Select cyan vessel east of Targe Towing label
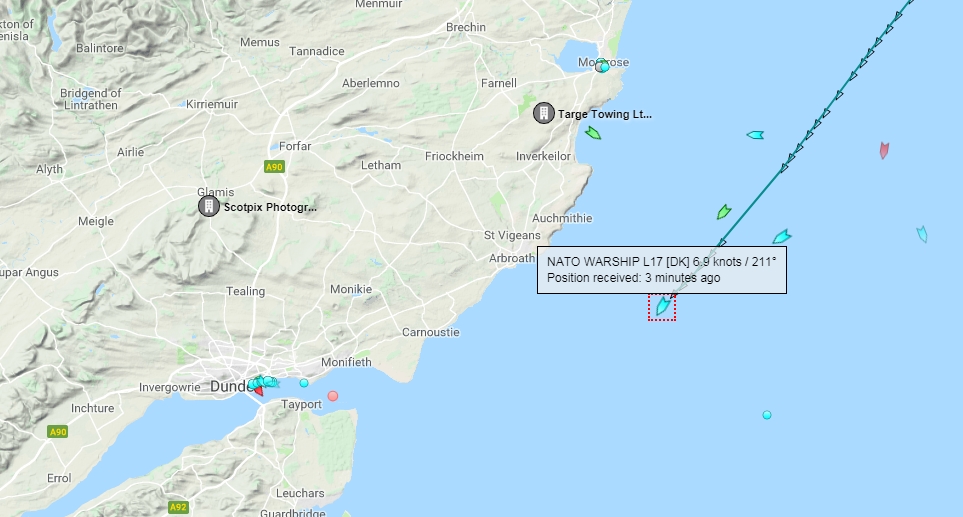Screen dimensions: 963x517 [x=755, y=135]
